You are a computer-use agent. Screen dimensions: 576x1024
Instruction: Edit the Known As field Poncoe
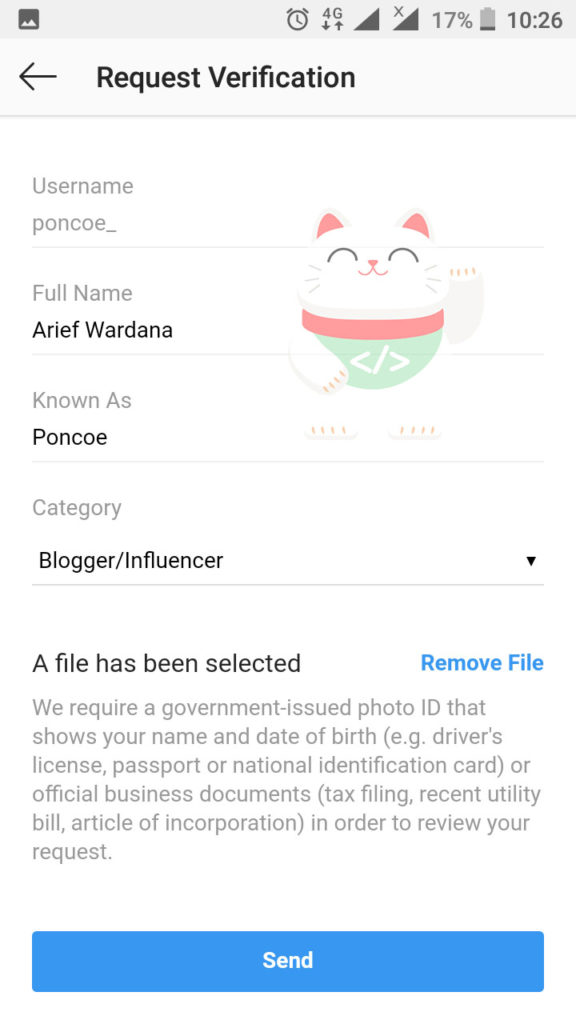pyautogui.click(x=287, y=437)
